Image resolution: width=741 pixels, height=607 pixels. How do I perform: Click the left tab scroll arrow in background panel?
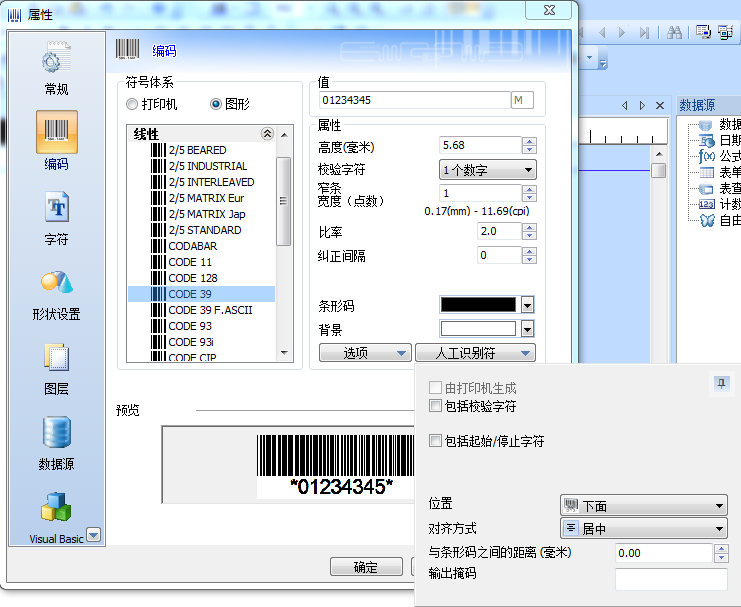point(625,105)
